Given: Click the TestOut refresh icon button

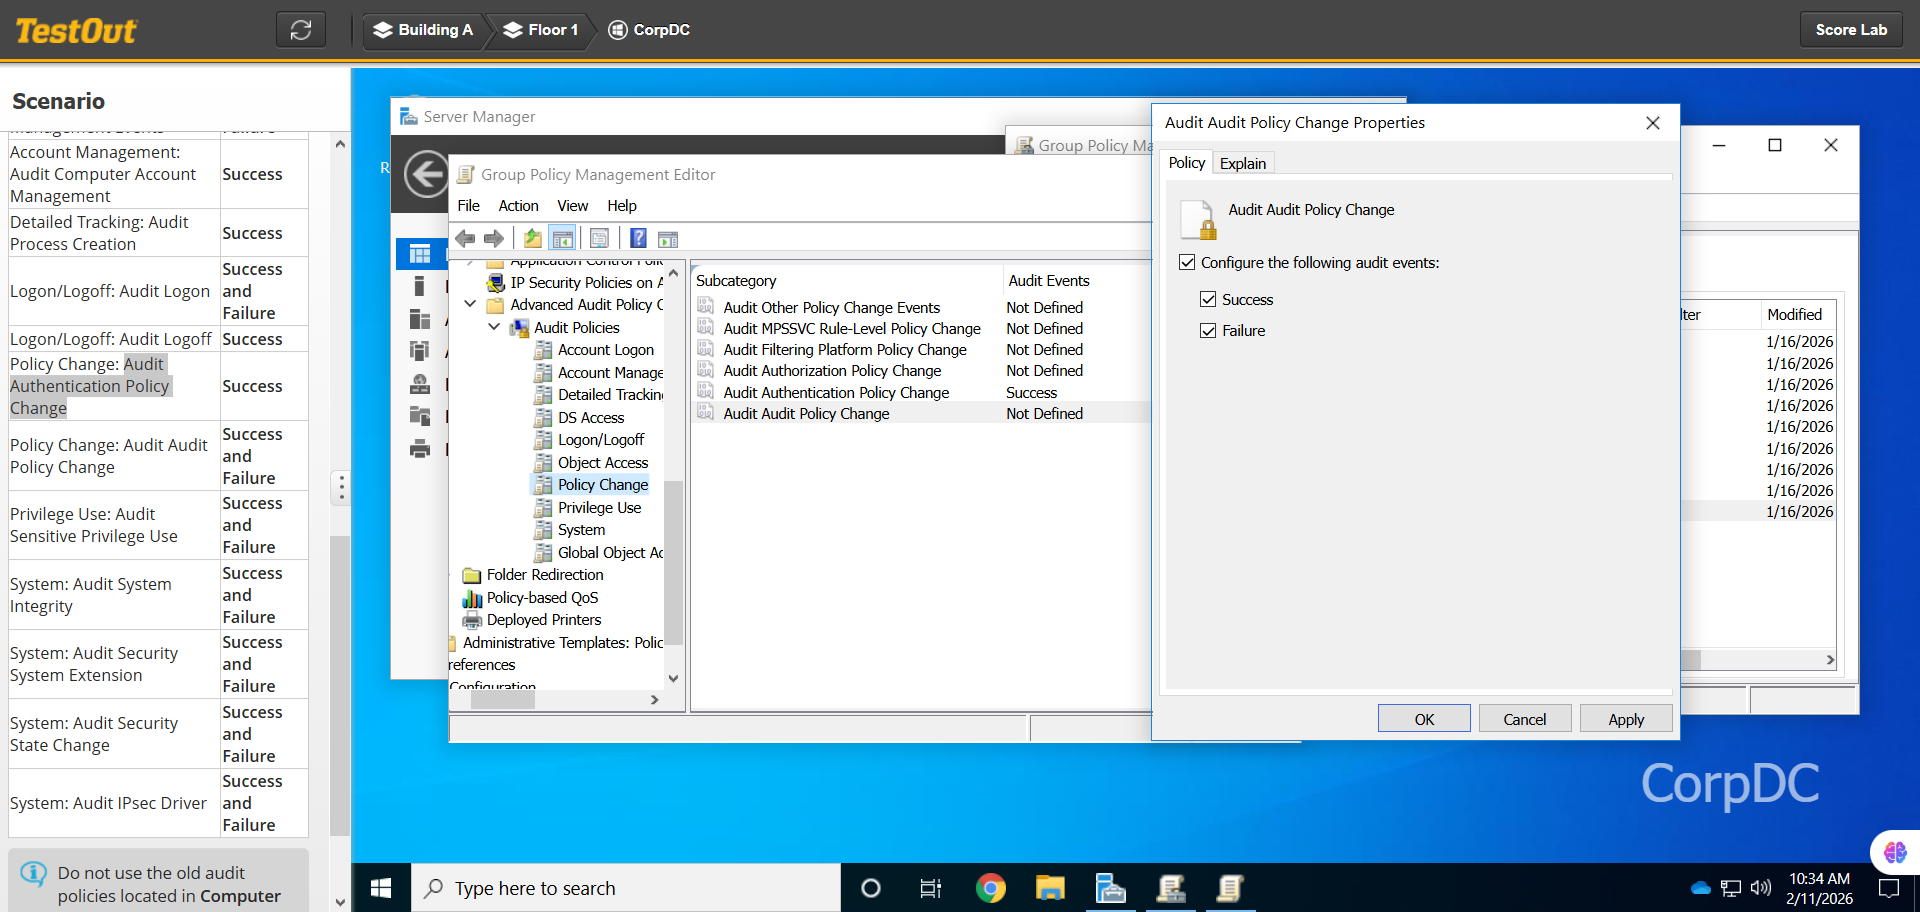Looking at the screenshot, I should click(301, 30).
